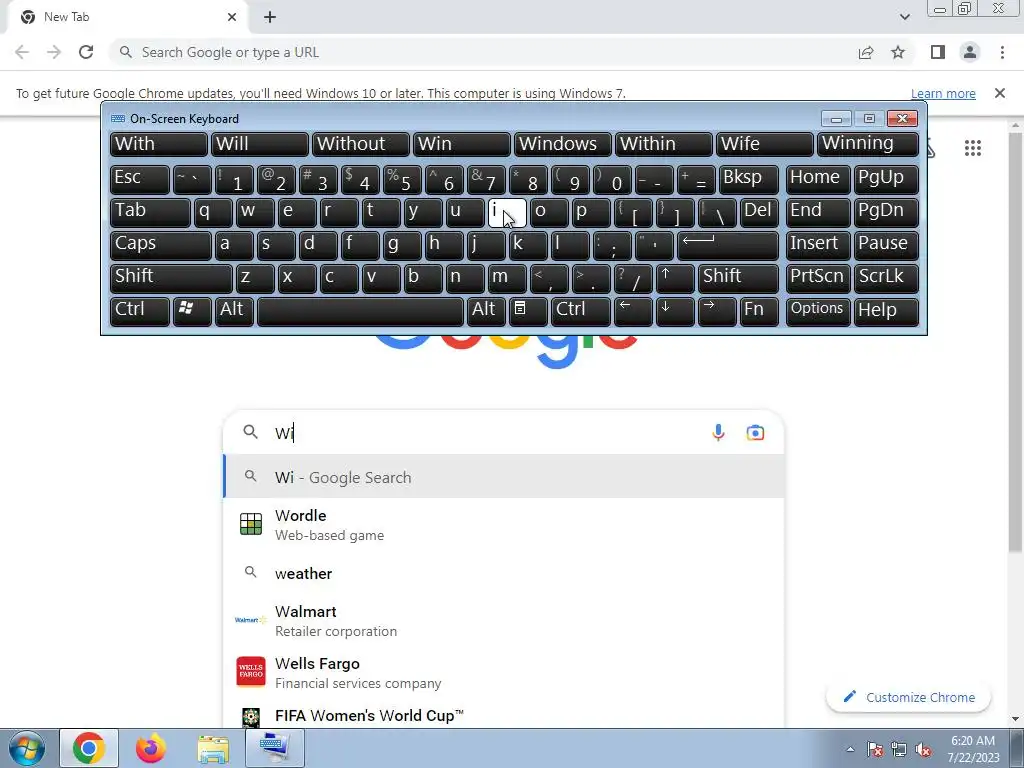The width and height of the screenshot is (1024, 768).
Task: Click the muted volume tray icon
Action: (923, 750)
